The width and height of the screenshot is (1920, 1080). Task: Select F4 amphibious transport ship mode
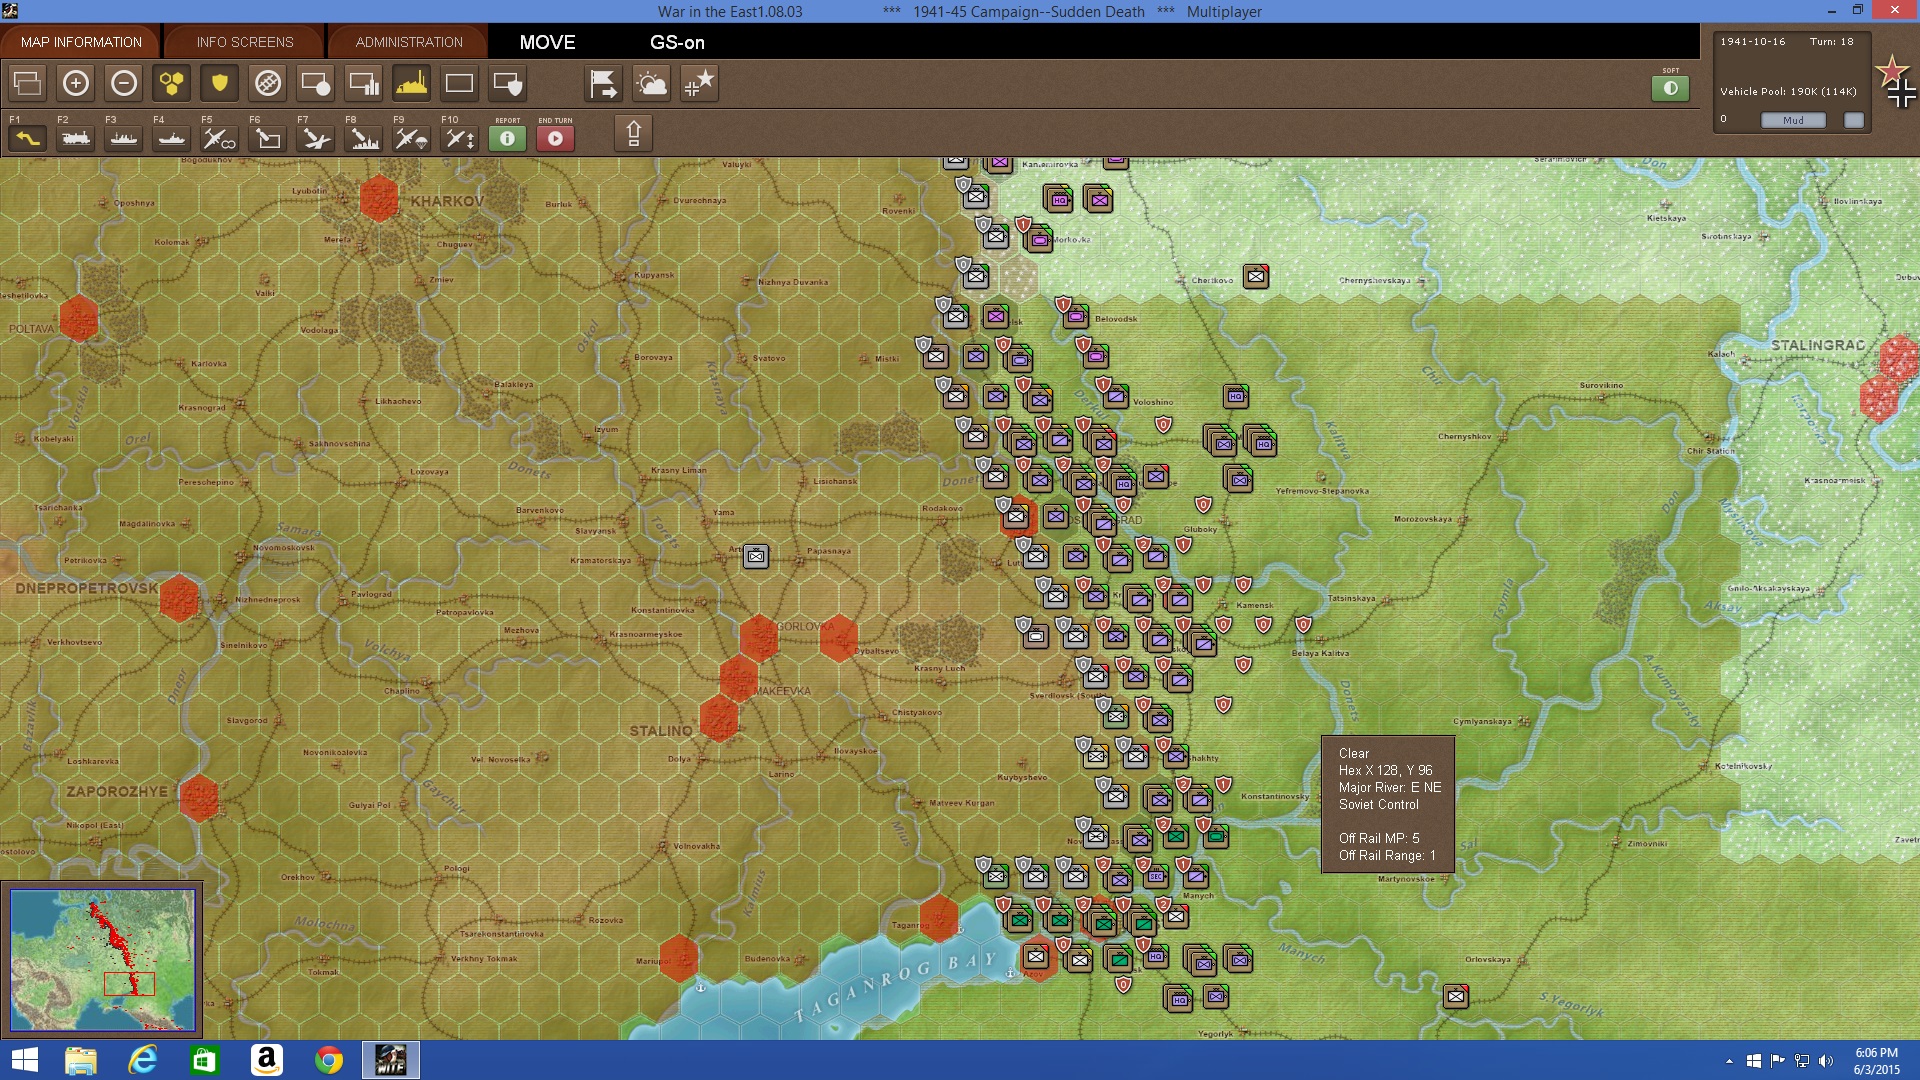click(x=172, y=138)
